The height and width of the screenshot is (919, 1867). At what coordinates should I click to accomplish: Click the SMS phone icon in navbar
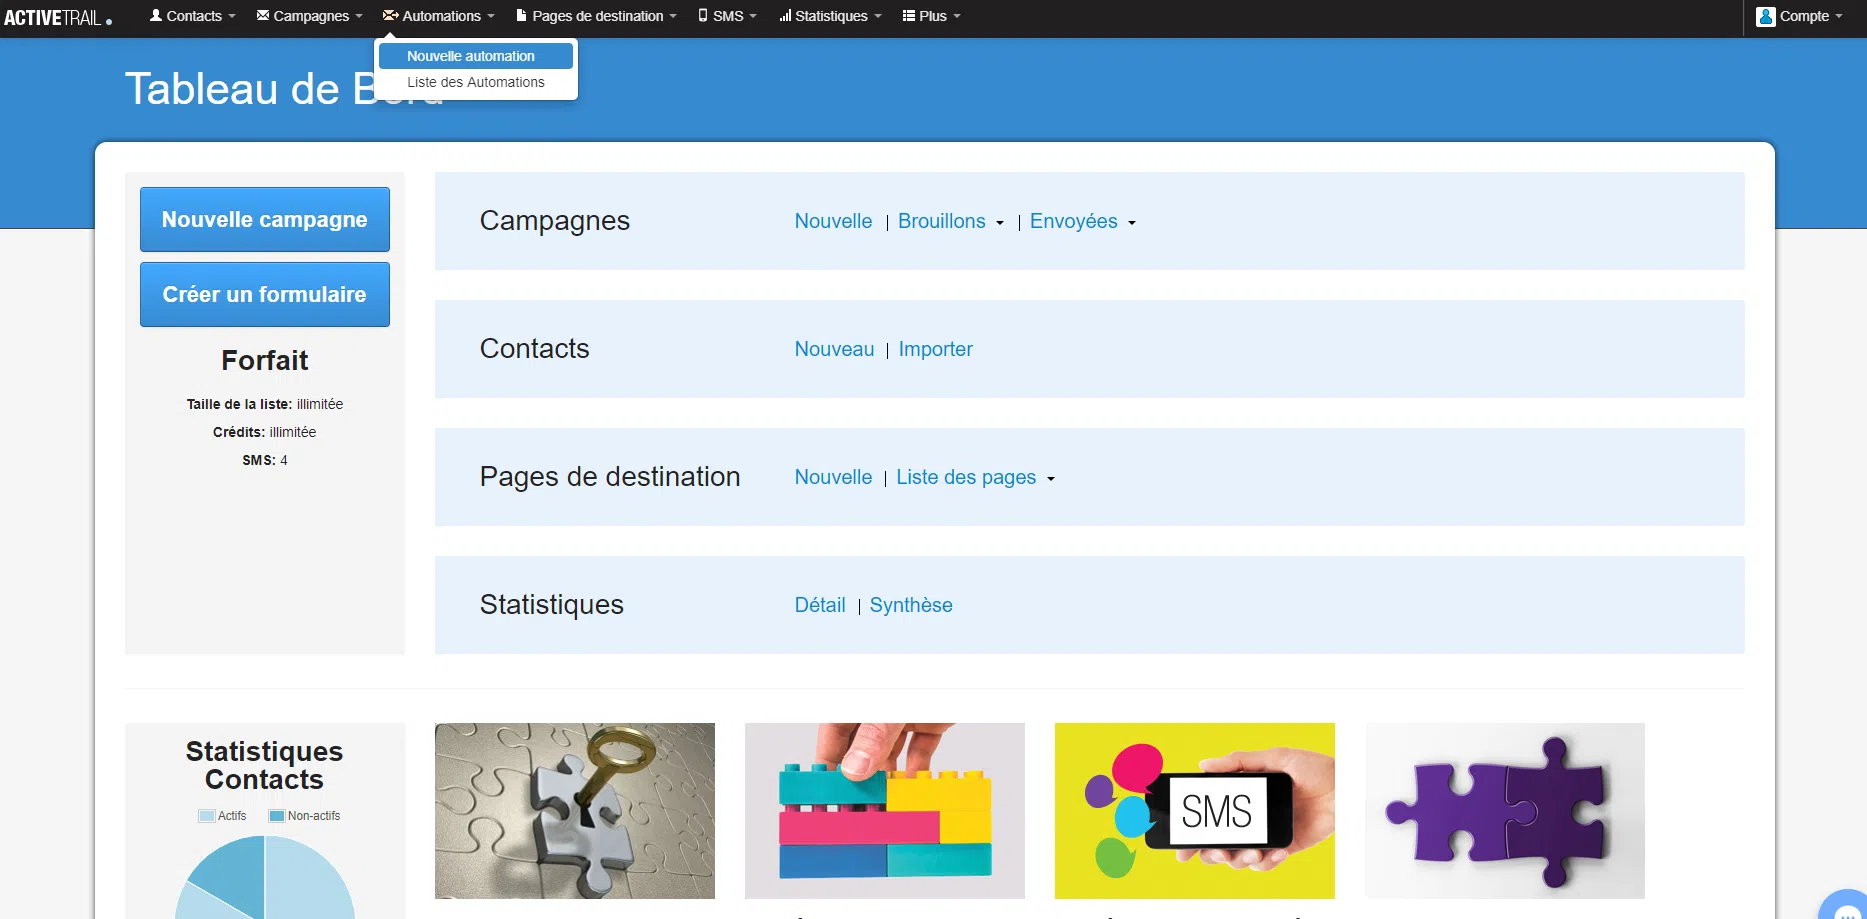click(x=703, y=15)
